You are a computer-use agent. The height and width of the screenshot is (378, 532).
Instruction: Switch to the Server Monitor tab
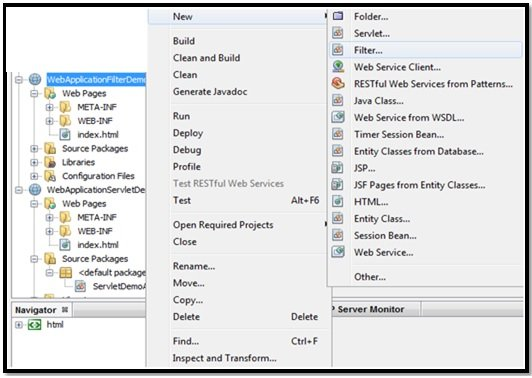[x=371, y=309]
